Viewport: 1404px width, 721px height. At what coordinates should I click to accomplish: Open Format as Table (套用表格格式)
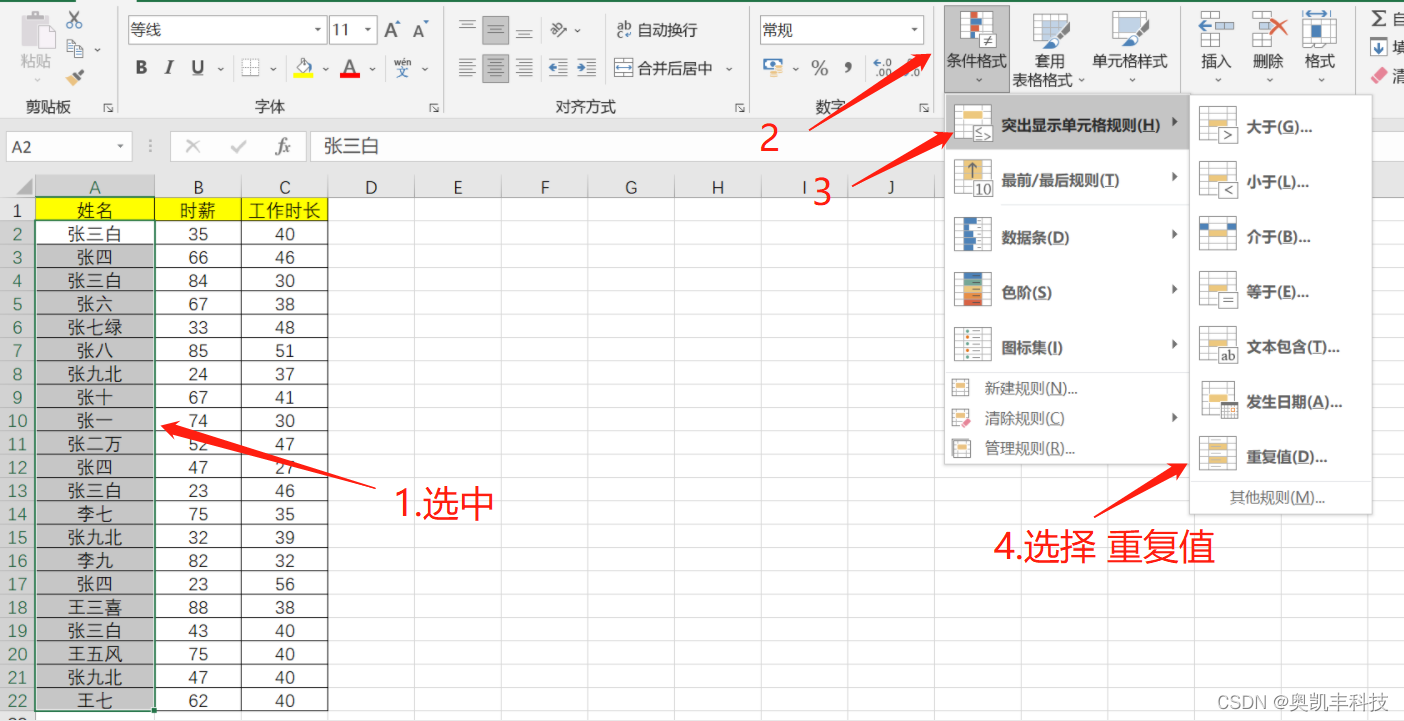(1049, 47)
